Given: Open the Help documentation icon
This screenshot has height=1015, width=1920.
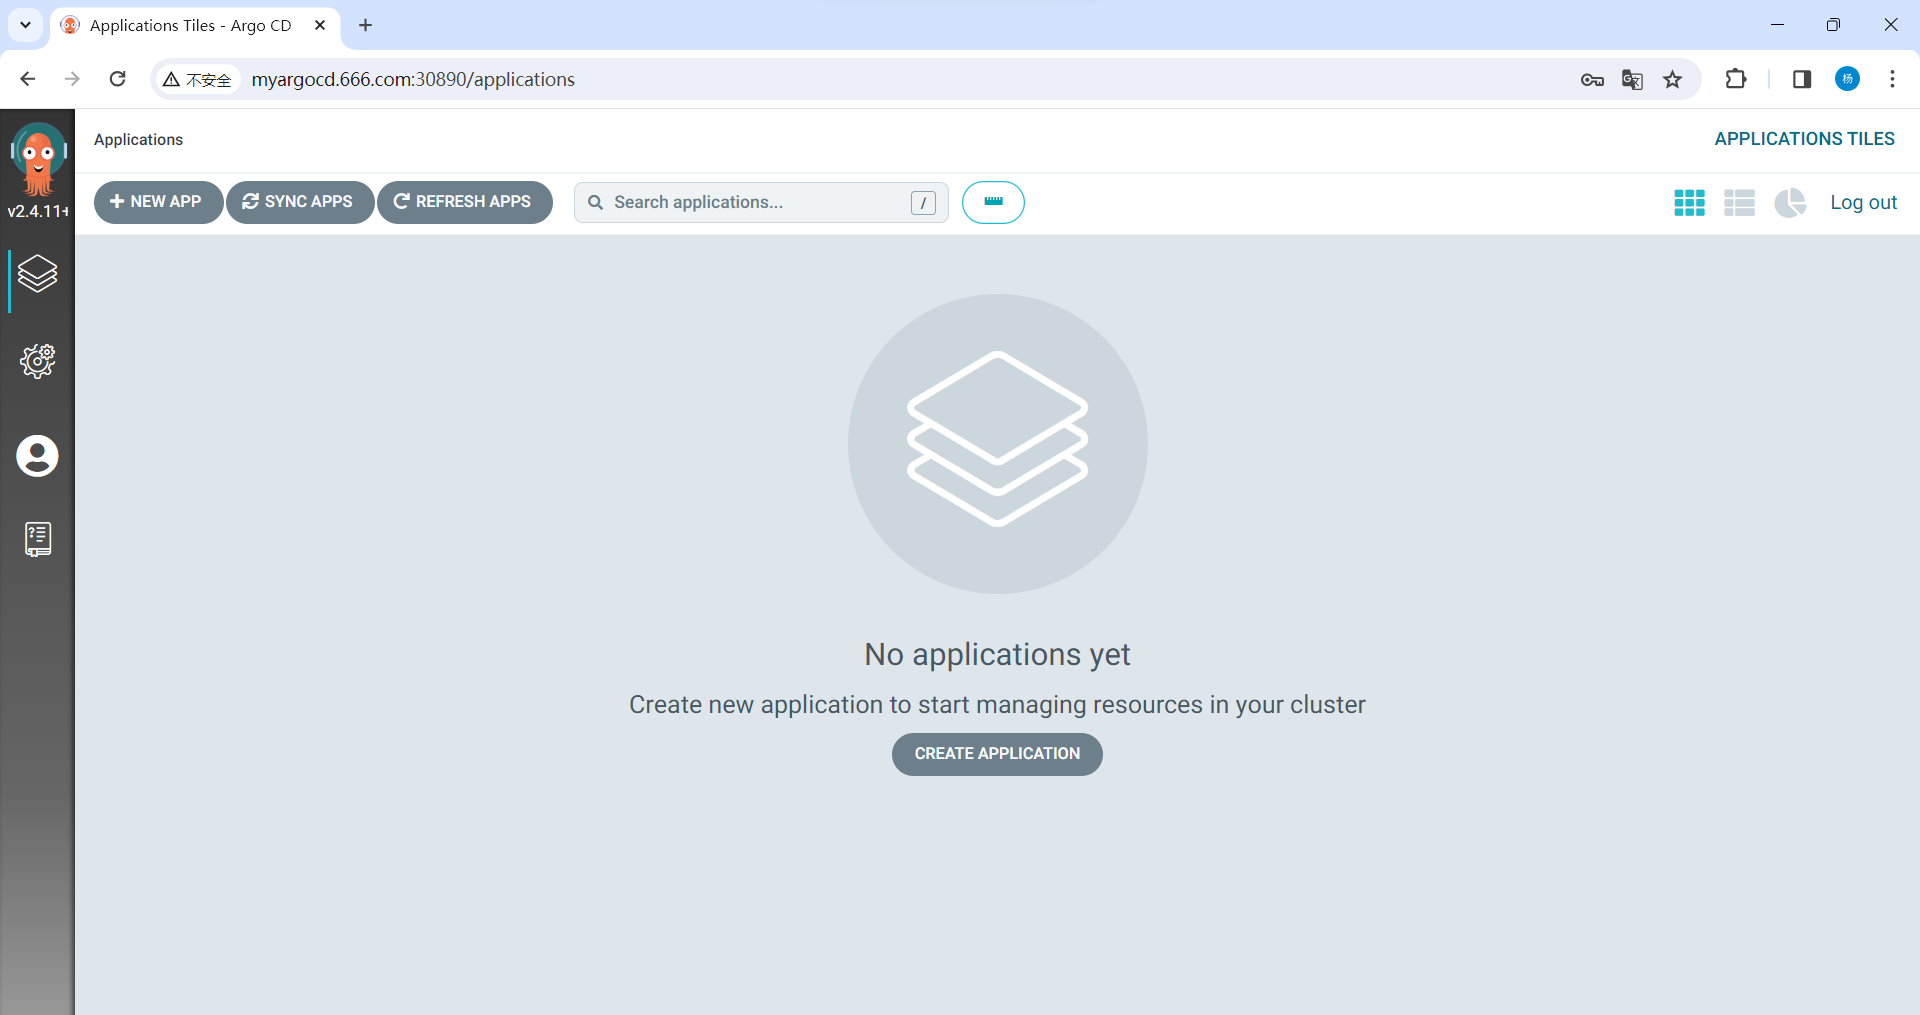Looking at the screenshot, I should pyautogui.click(x=37, y=539).
